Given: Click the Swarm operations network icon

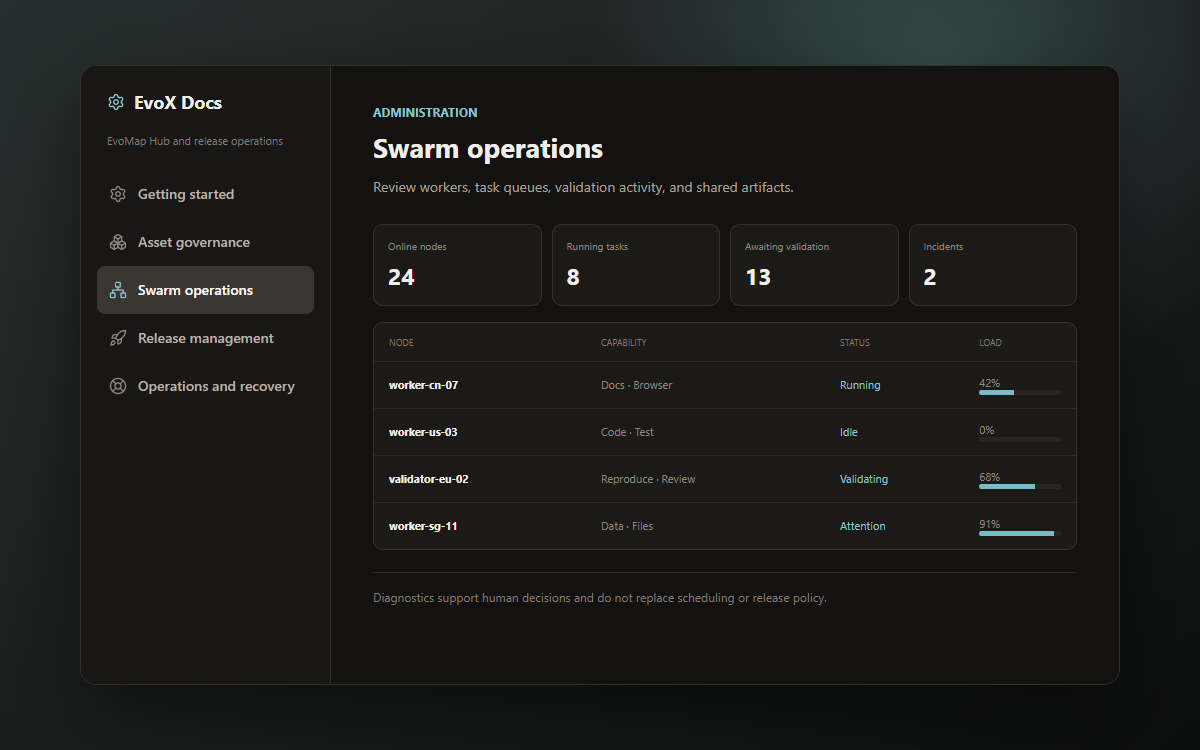Looking at the screenshot, I should click(118, 290).
